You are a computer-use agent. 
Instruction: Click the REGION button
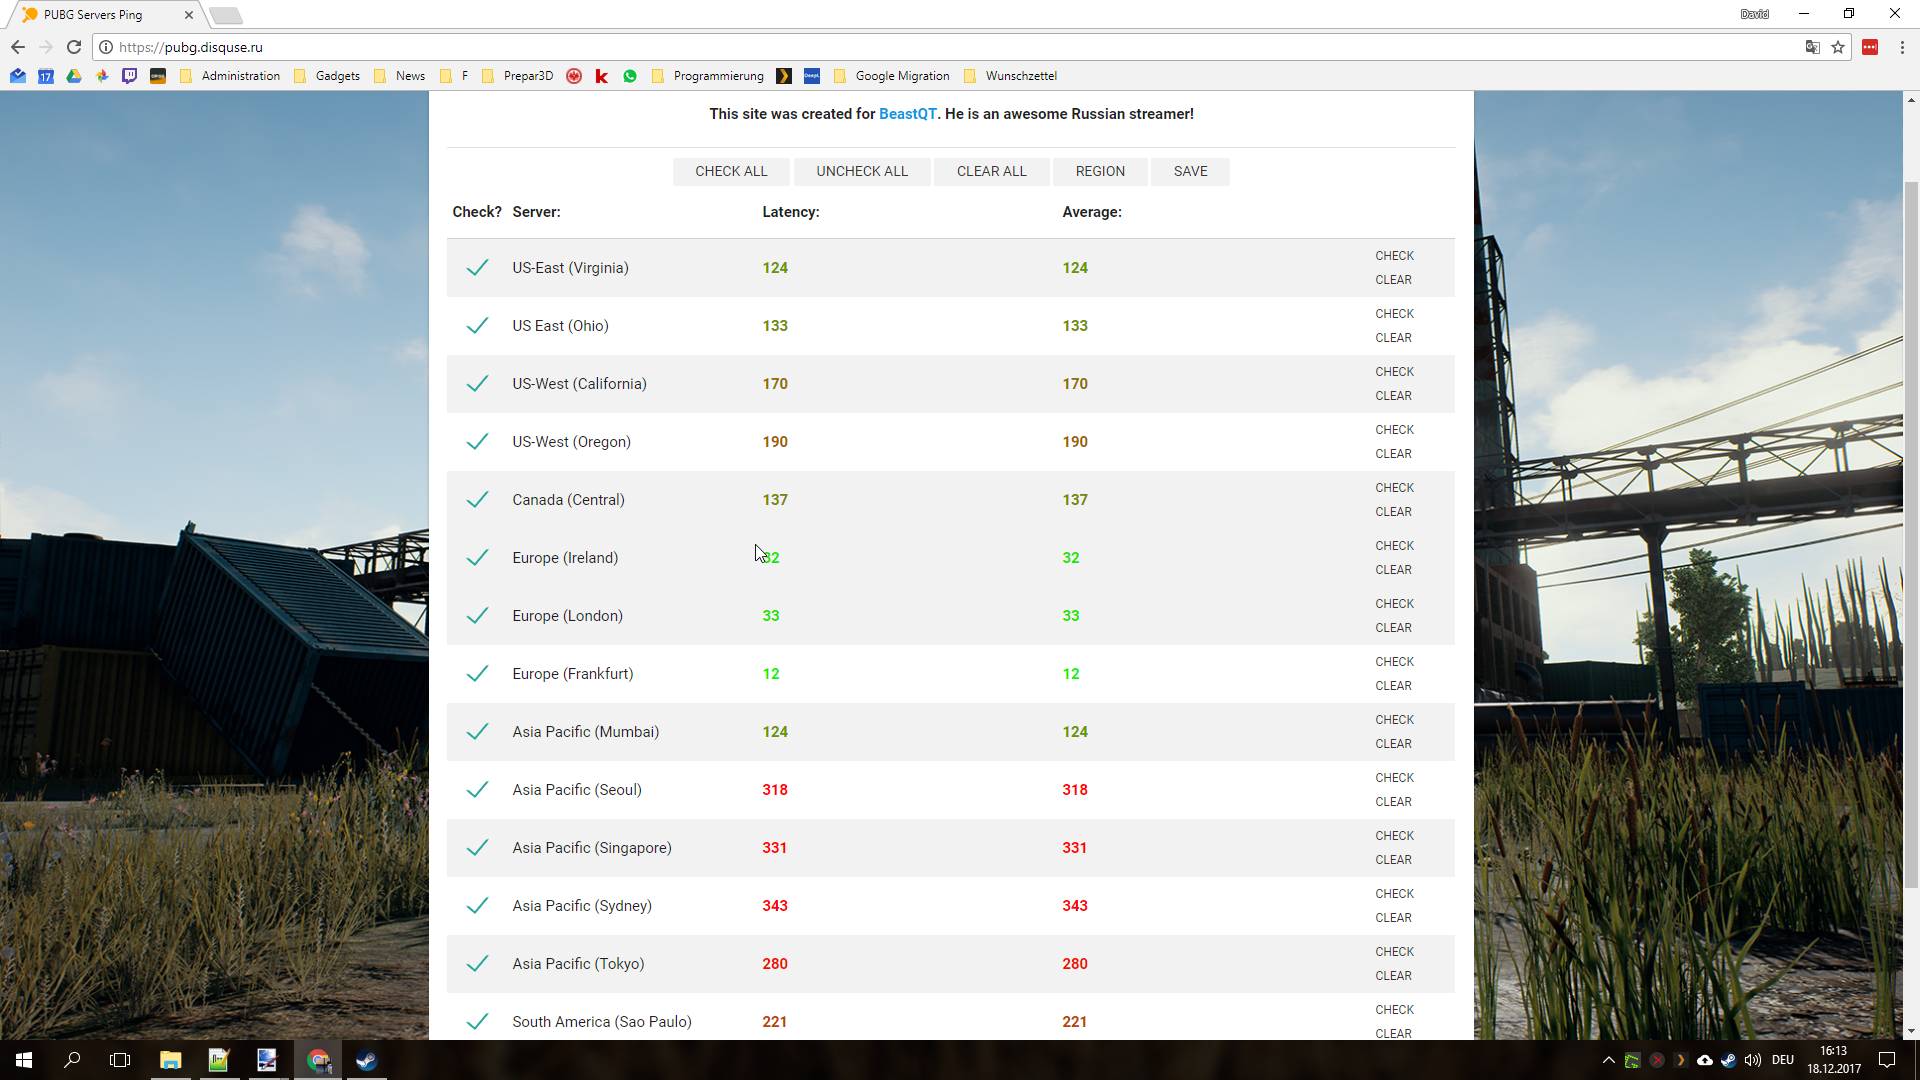1100,171
